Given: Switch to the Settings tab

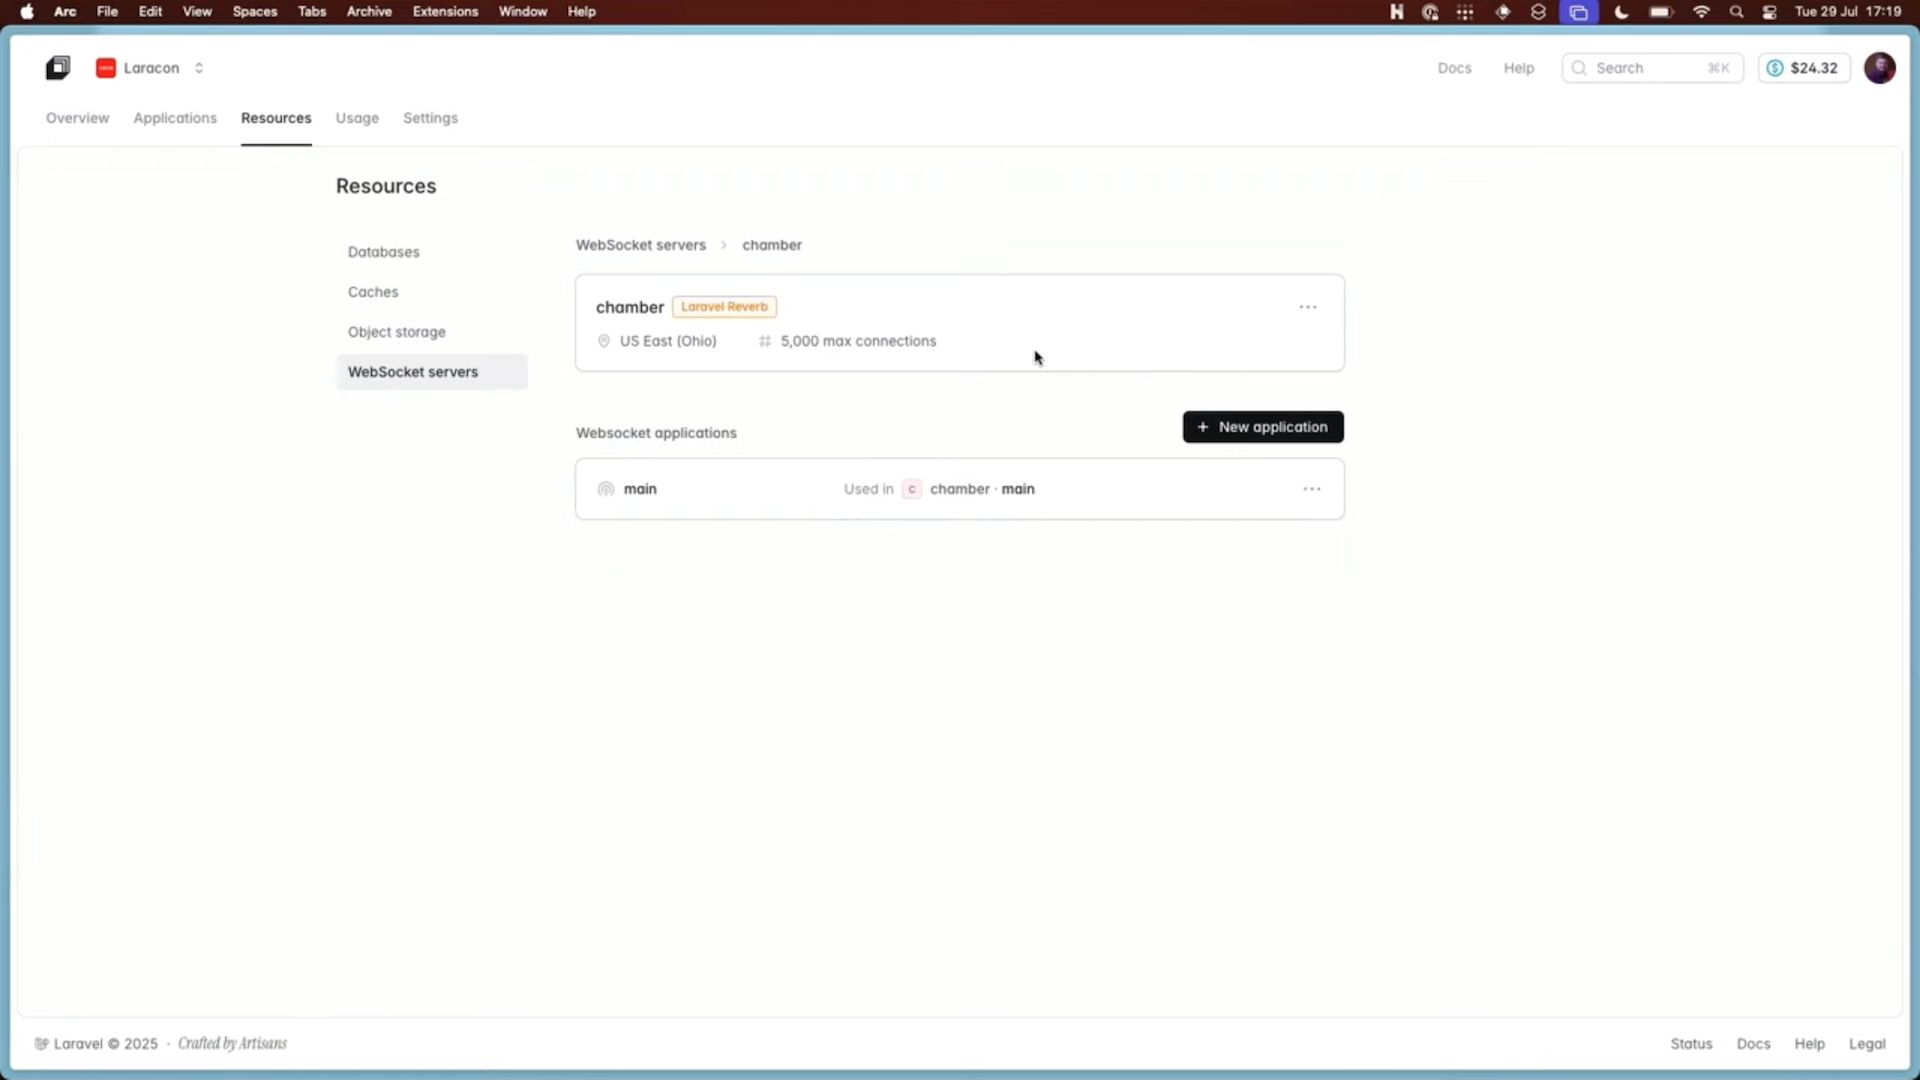Looking at the screenshot, I should (430, 118).
